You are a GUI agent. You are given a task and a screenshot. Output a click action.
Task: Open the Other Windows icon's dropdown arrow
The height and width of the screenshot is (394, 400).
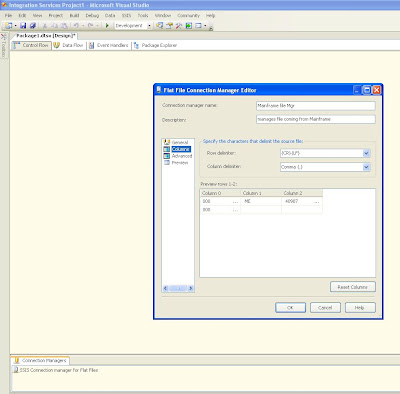tap(205, 25)
